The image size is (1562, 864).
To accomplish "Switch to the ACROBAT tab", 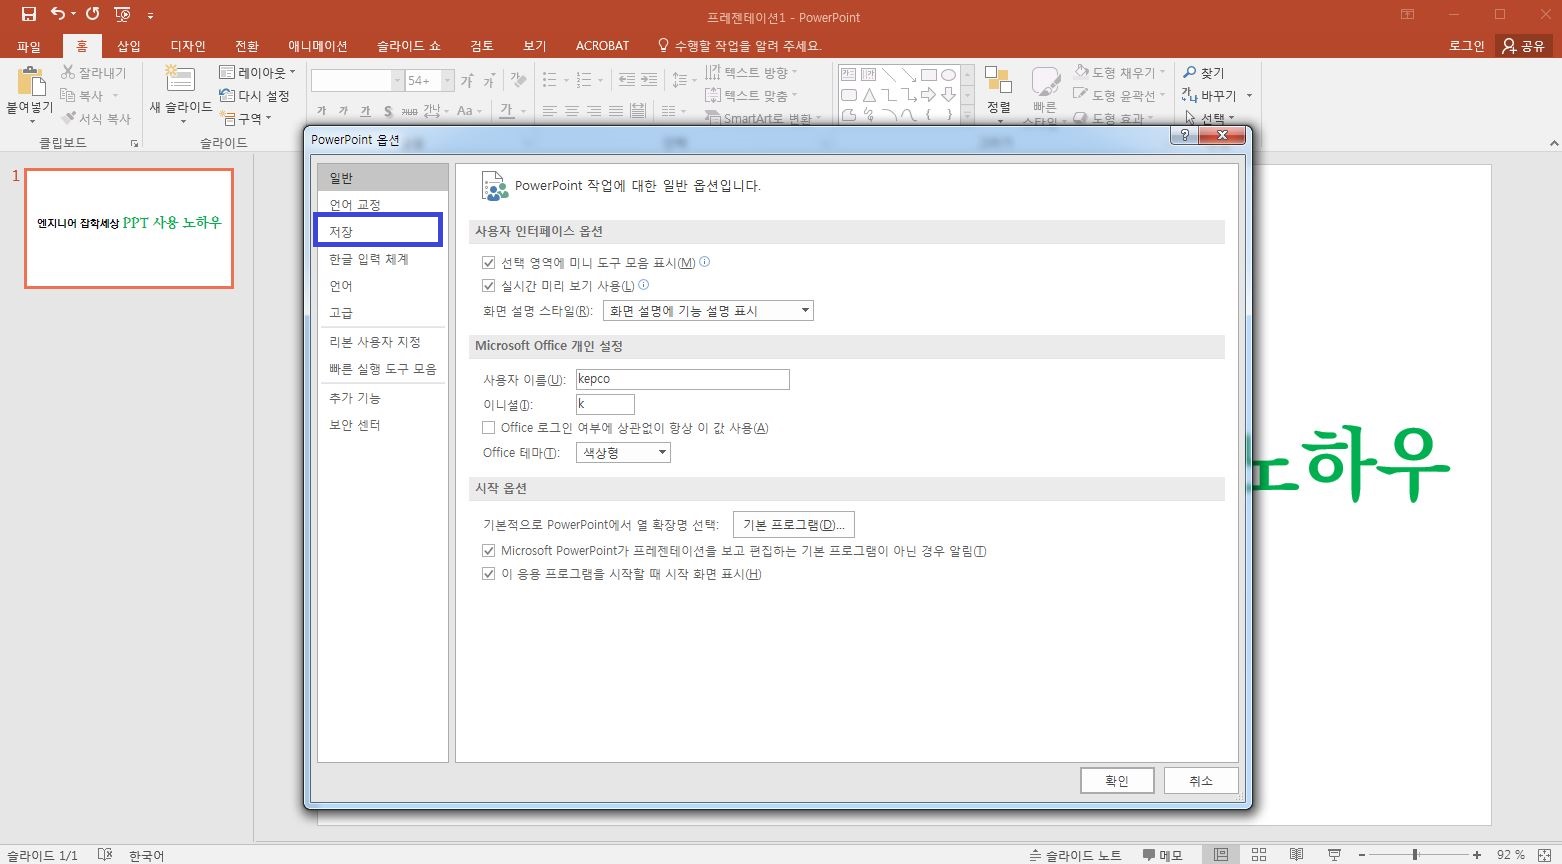I will tap(603, 46).
